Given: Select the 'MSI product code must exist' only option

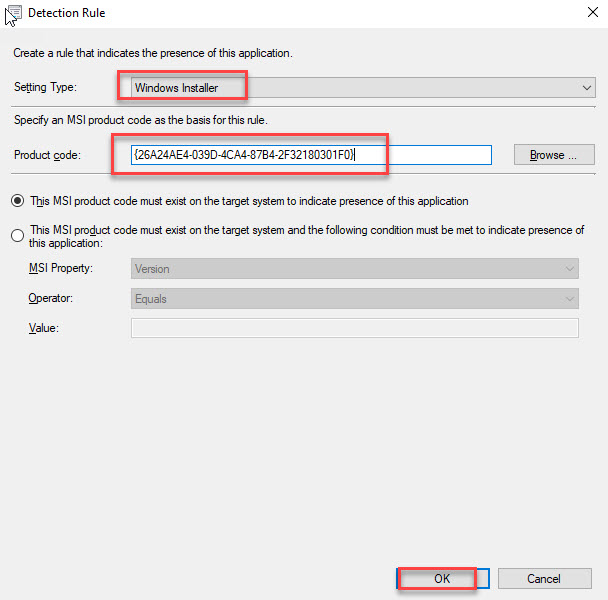Looking at the screenshot, I should 18,201.
